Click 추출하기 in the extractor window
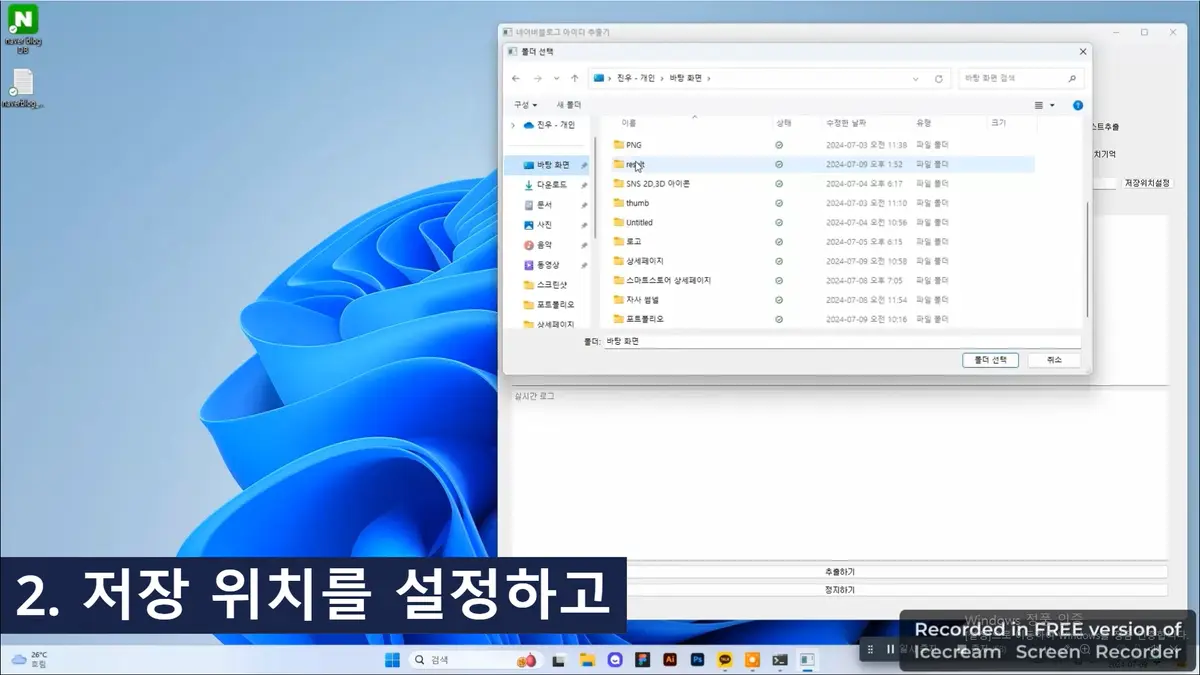Image resolution: width=1200 pixels, height=675 pixels. 840,572
